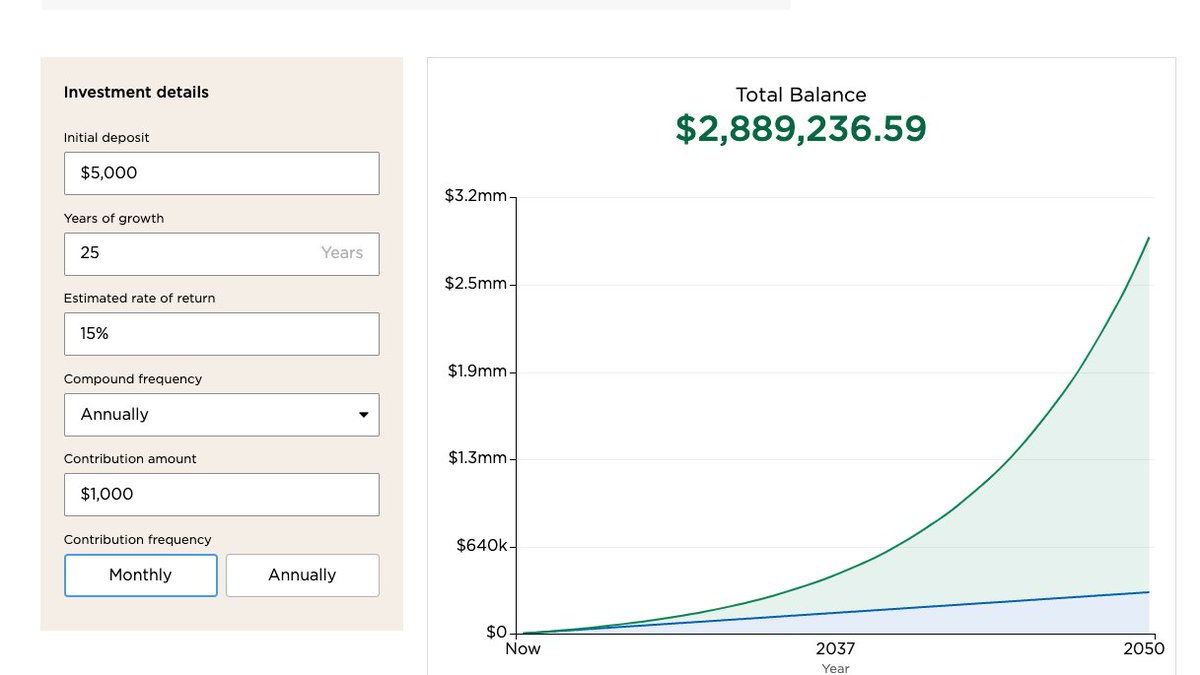Click the Contribution frequency label
This screenshot has width=1200, height=675.
coord(138,540)
